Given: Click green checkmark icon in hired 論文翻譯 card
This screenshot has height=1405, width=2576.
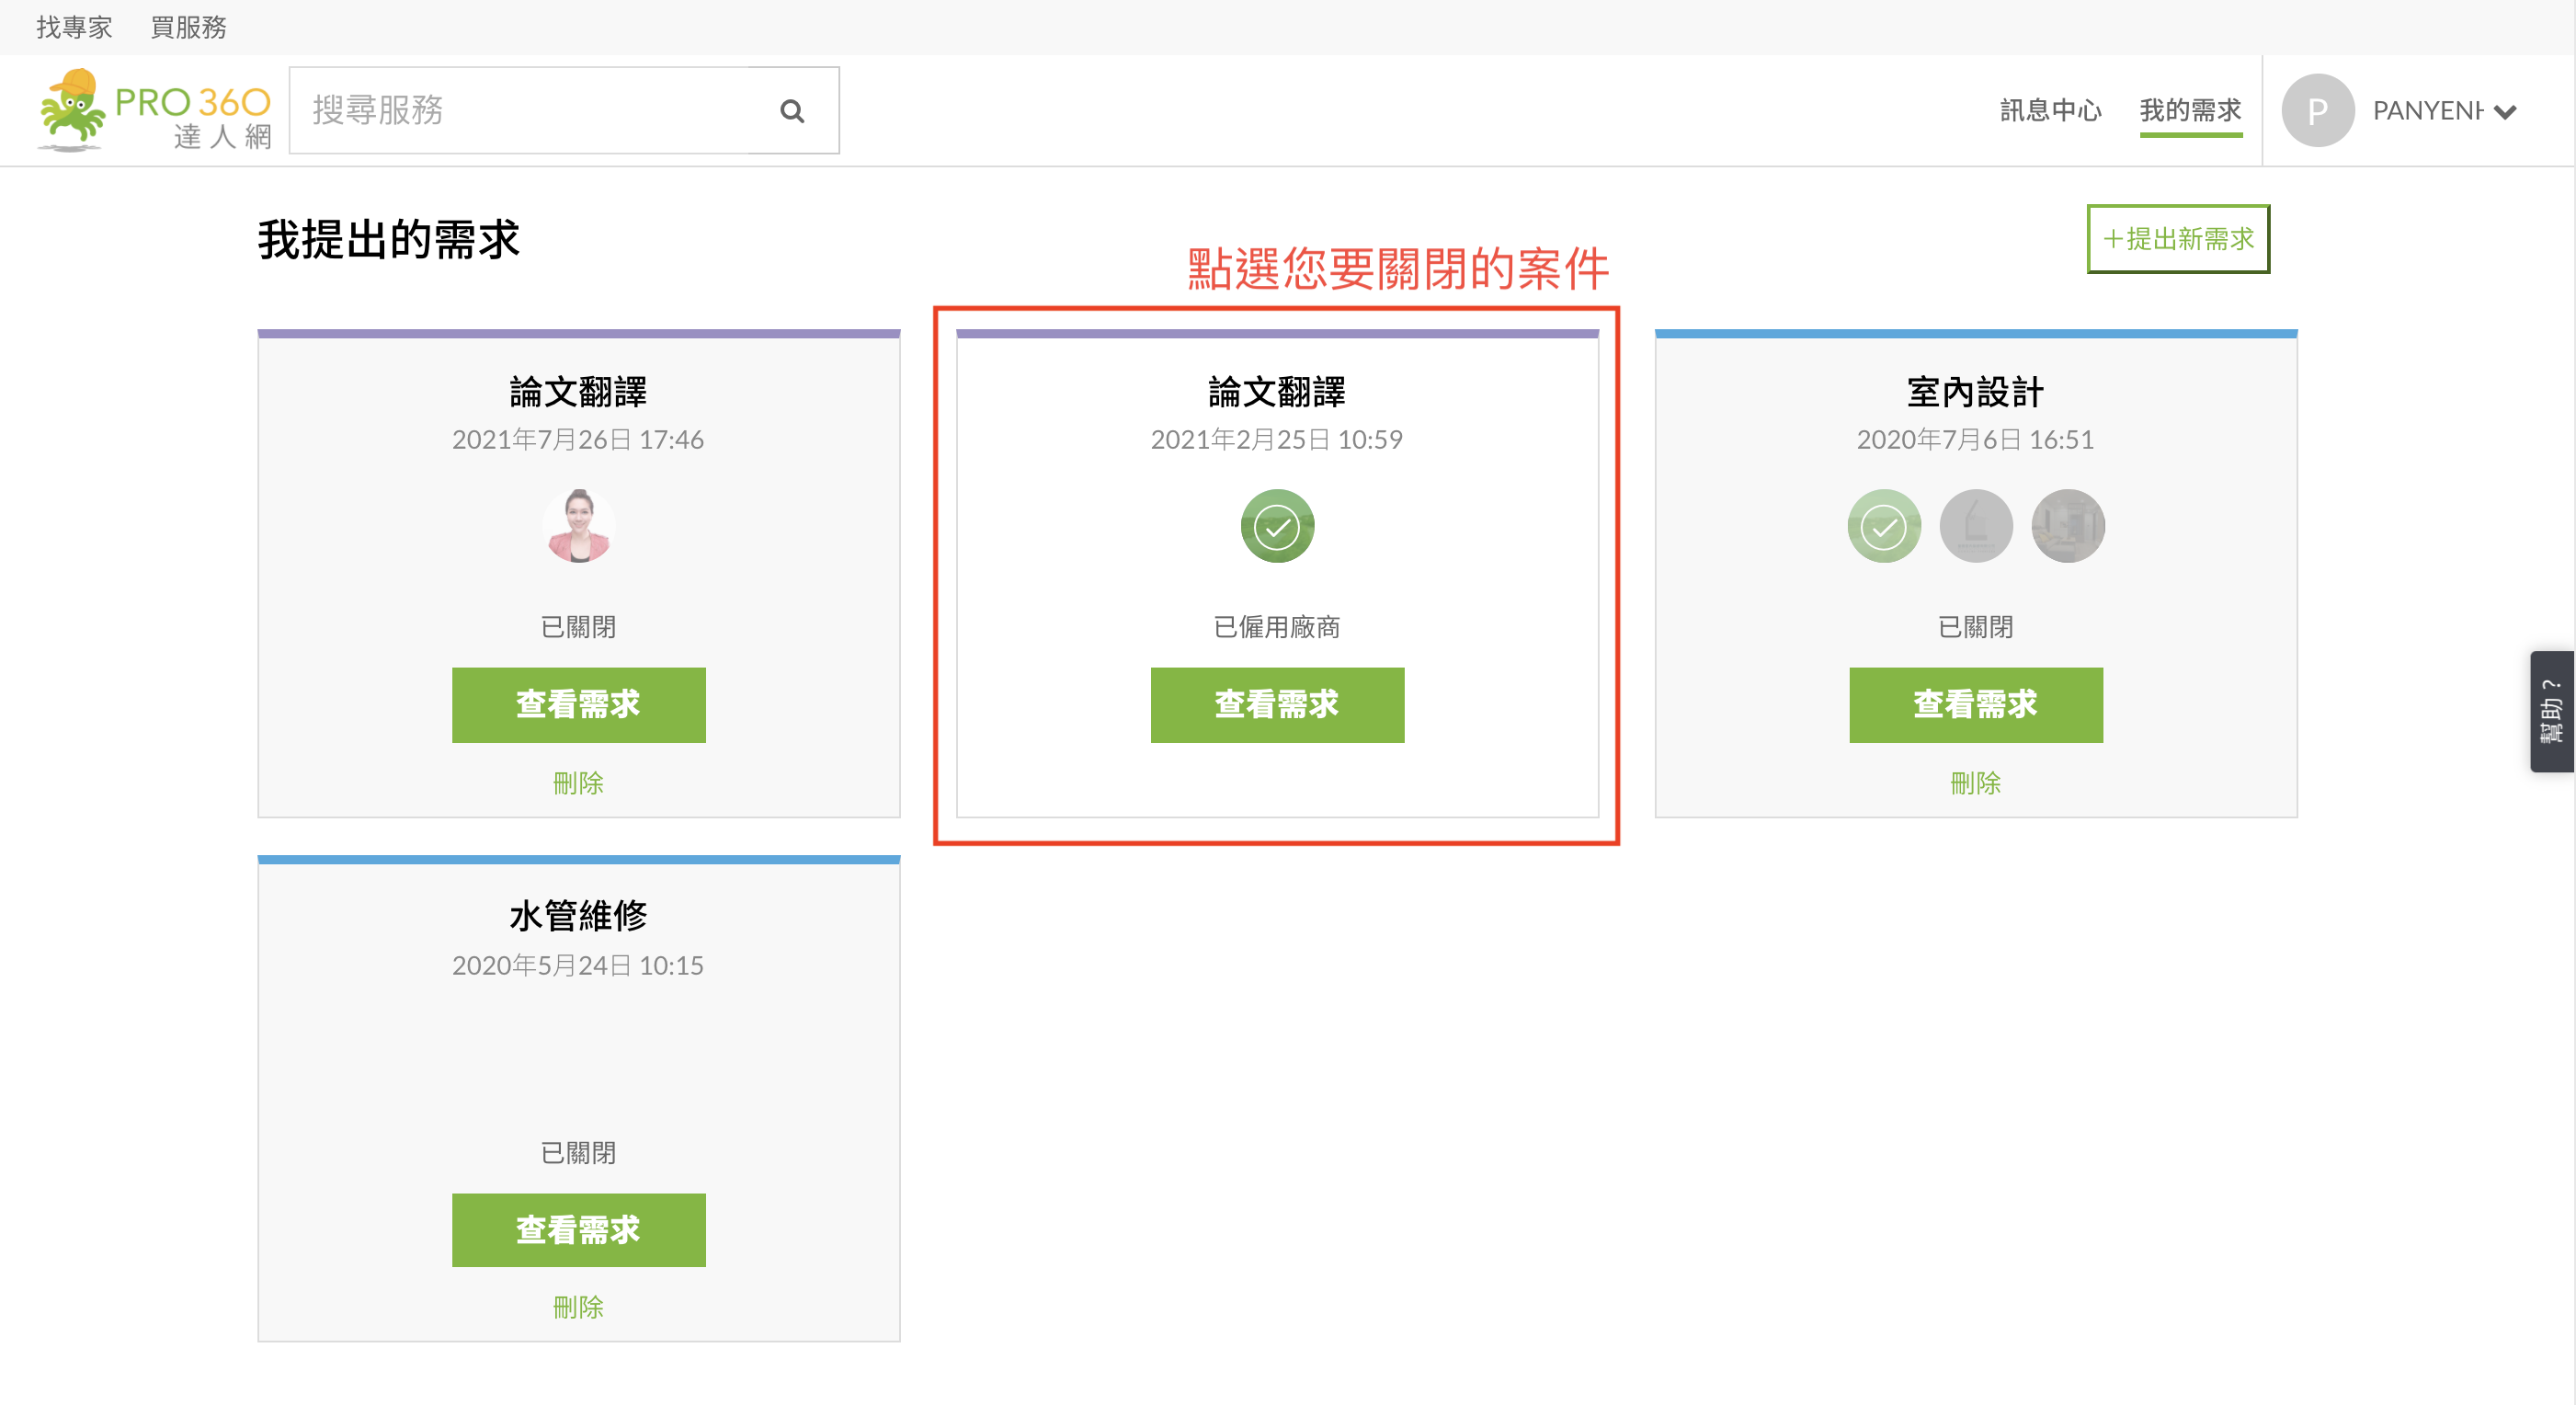Looking at the screenshot, I should tap(1276, 526).
